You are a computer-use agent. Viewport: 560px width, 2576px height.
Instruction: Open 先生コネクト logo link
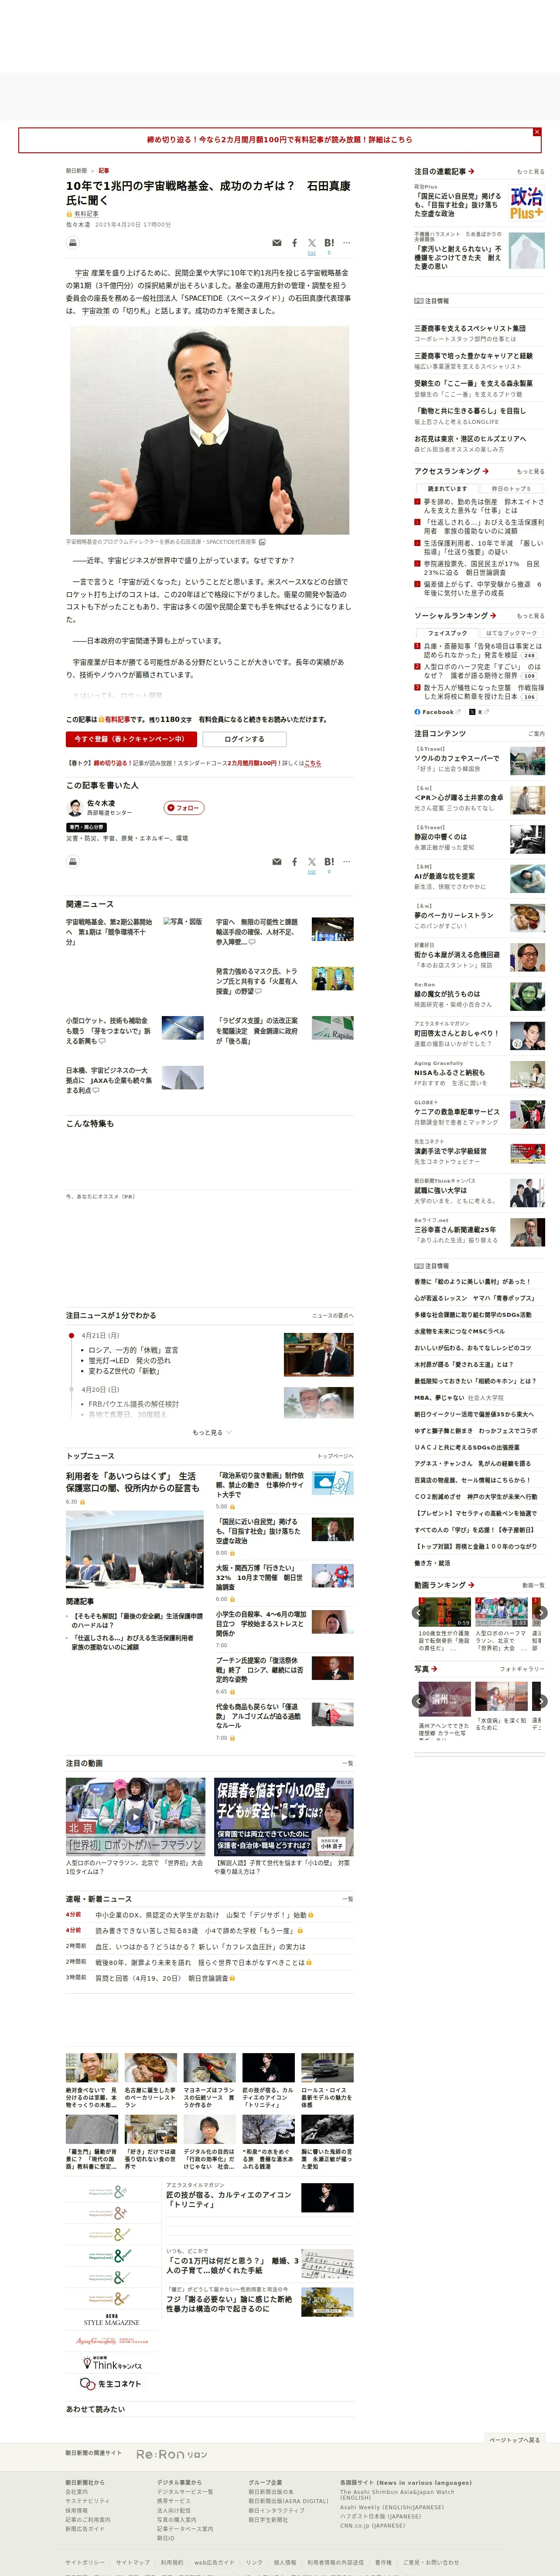pyautogui.click(x=112, y=2384)
